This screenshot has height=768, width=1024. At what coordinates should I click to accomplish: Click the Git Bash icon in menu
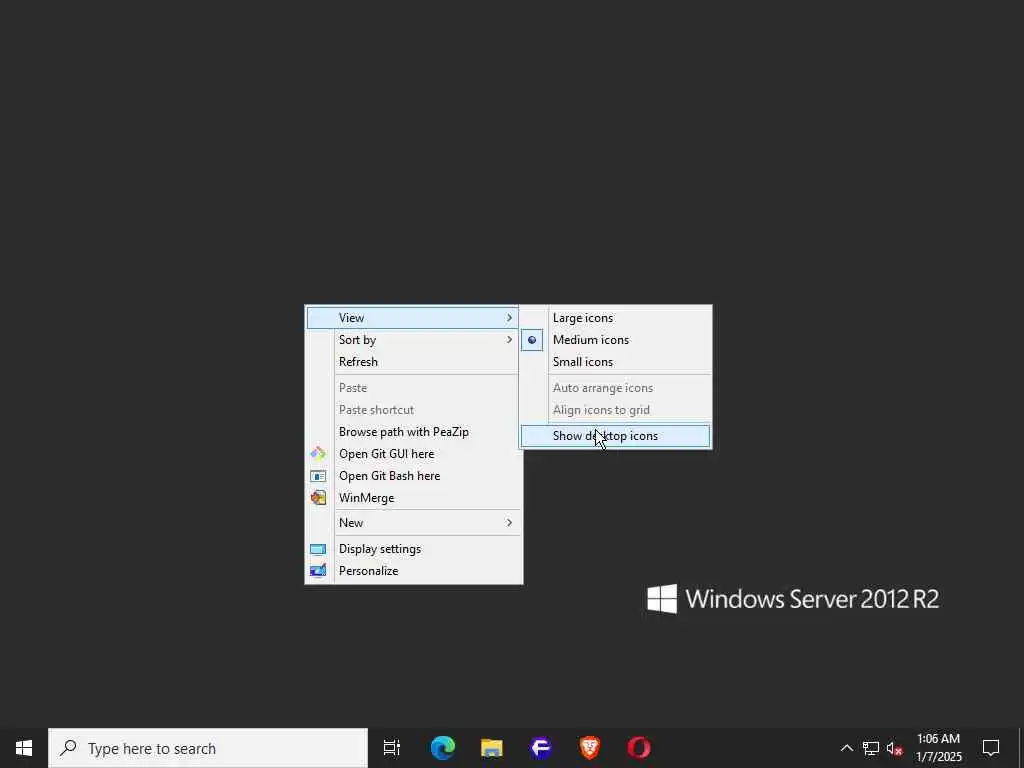[x=318, y=476]
